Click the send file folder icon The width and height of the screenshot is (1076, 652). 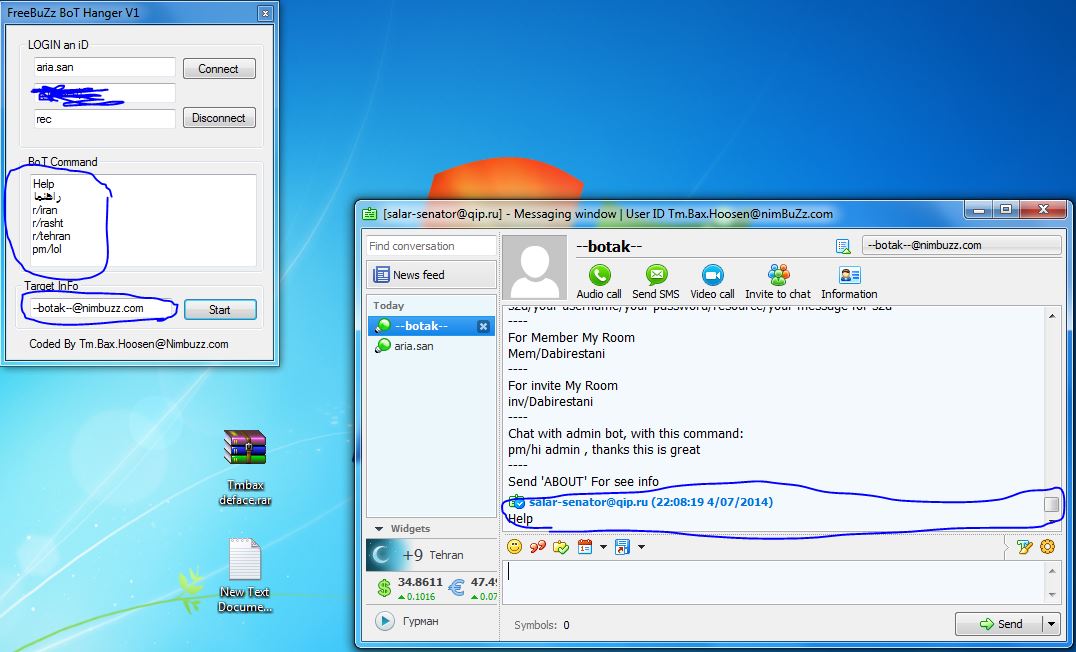coord(561,547)
